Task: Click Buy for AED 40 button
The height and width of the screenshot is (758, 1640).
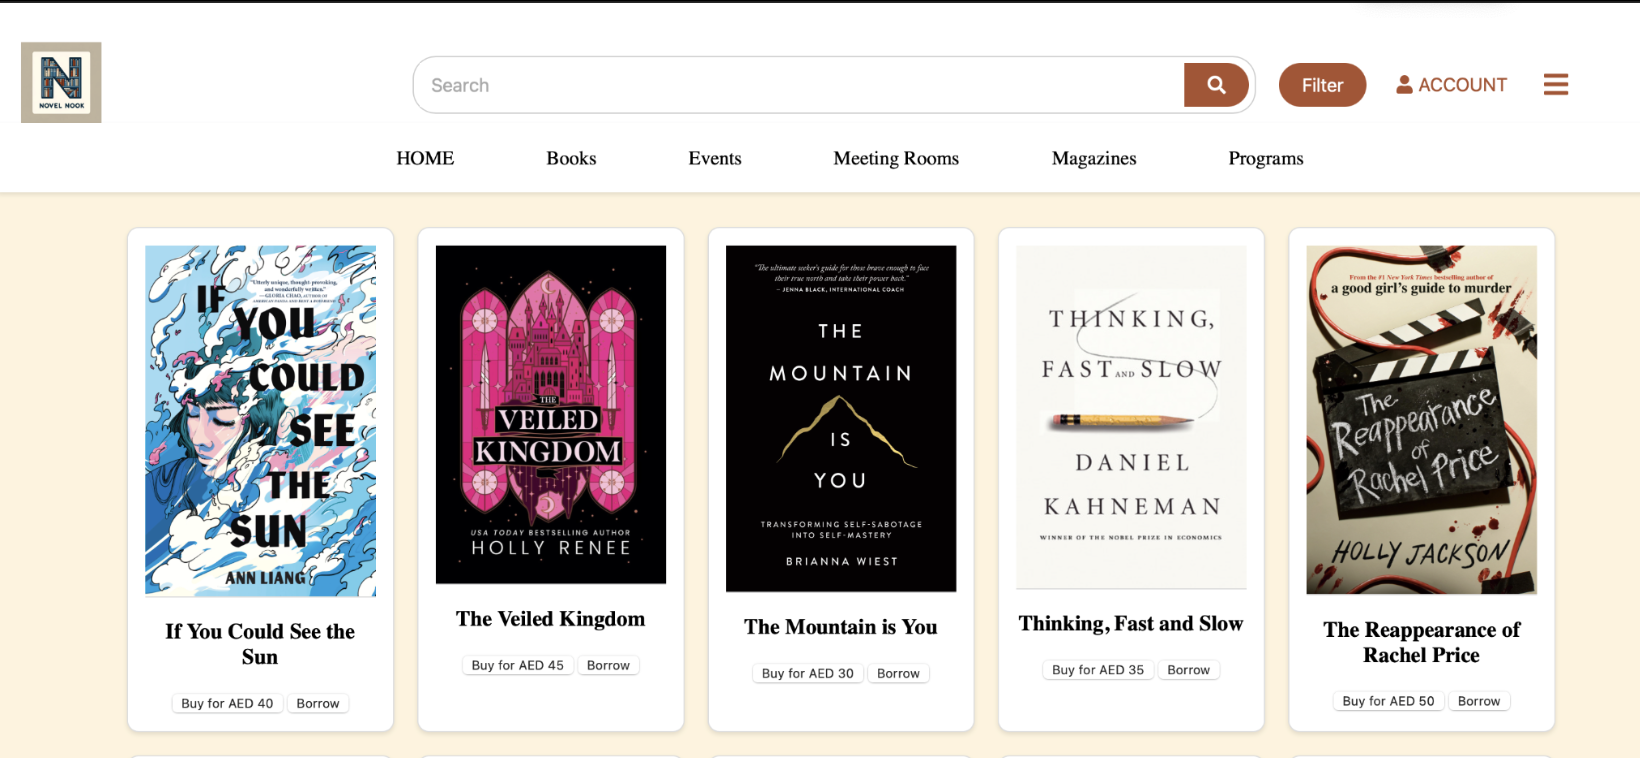Action: pyautogui.click(x=227, y=703)
